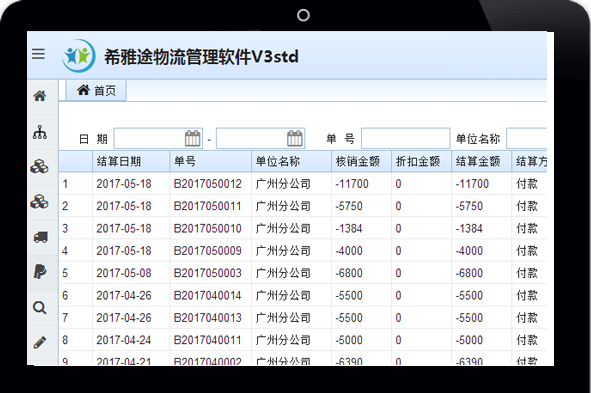This screenshot has height=393, width=591.
Task: Click the 单号 search input field
Action: pyautogui.click(x=406, y=138)
